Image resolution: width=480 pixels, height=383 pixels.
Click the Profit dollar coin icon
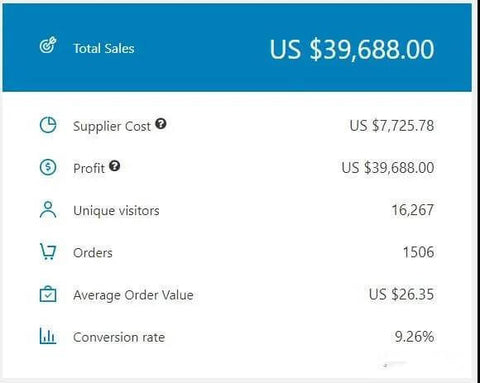tap(48, 167)
